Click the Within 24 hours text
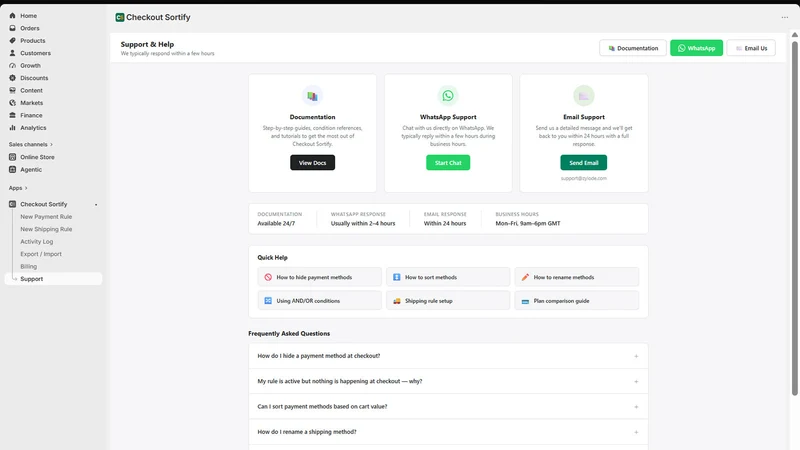 tap(445, 223)
